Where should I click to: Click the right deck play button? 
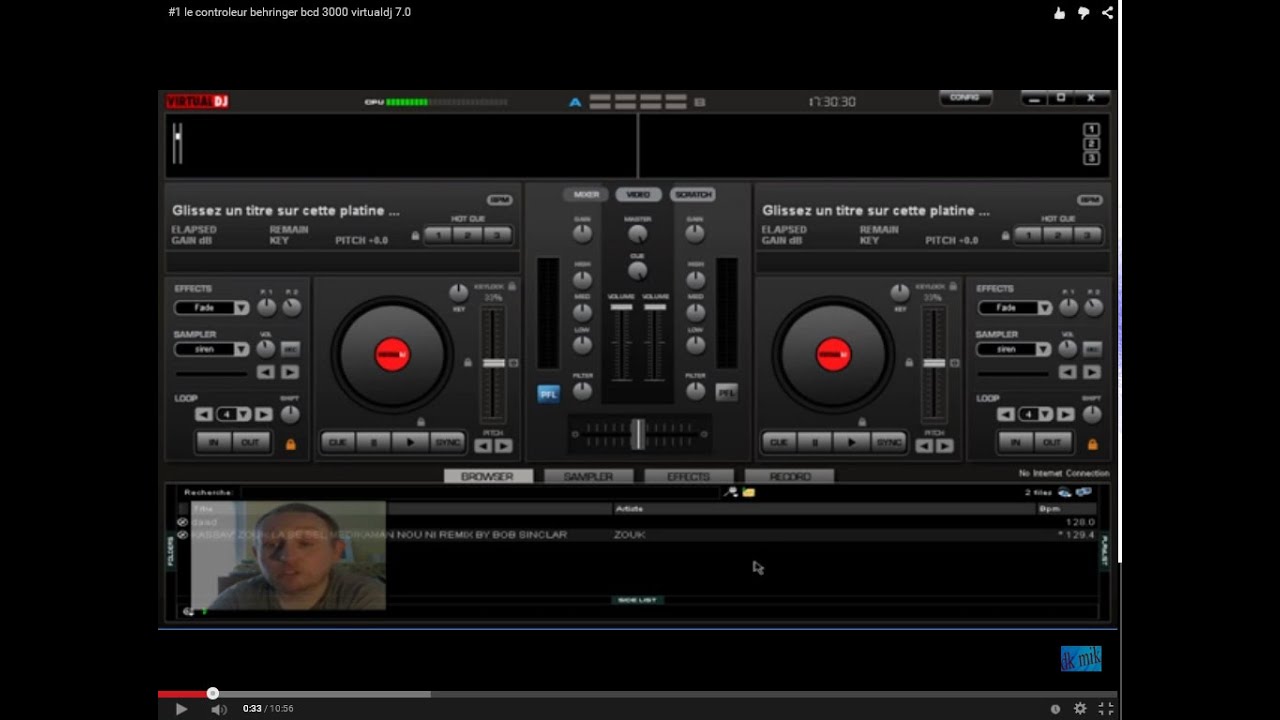click(851, 442)
